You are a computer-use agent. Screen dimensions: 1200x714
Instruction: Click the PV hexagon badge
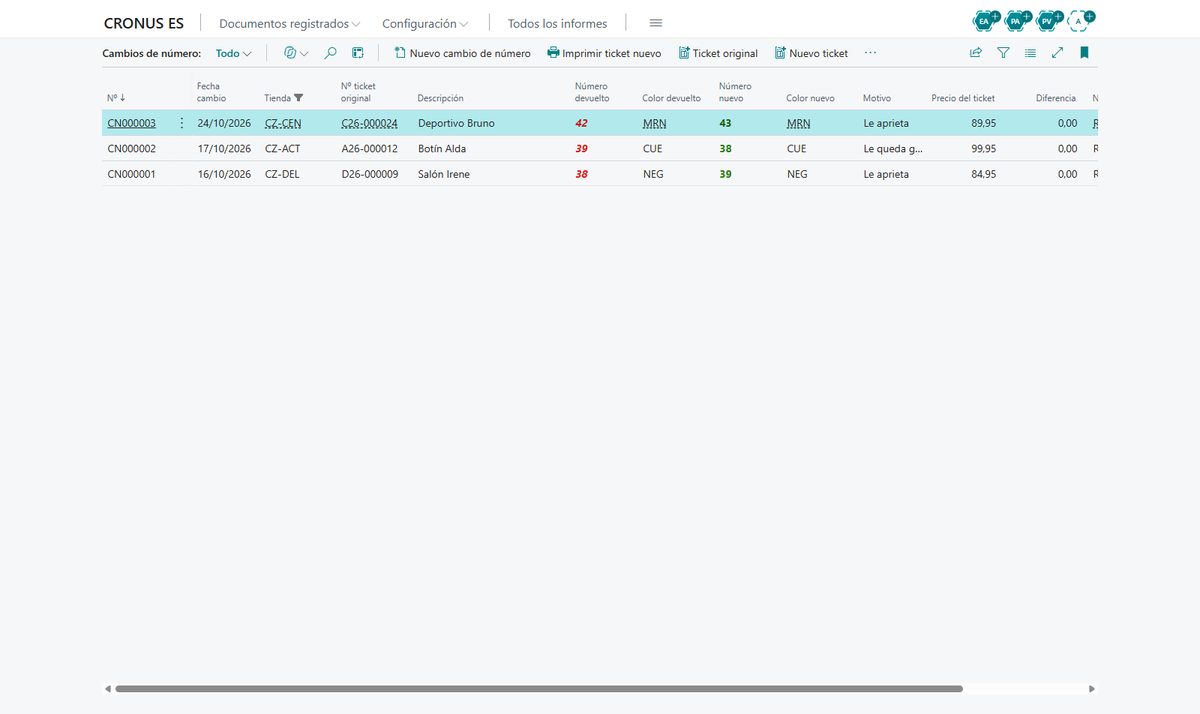tap(1047, 20)
